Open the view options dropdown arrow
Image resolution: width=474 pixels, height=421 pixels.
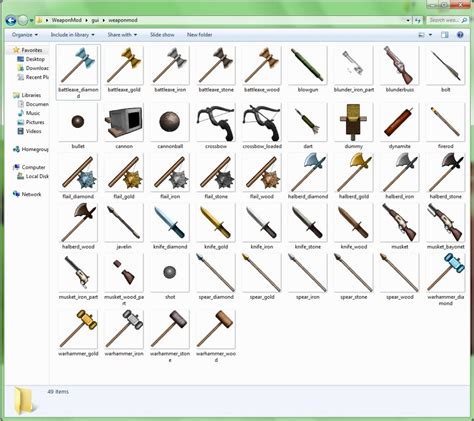click(x=430, y=35)
